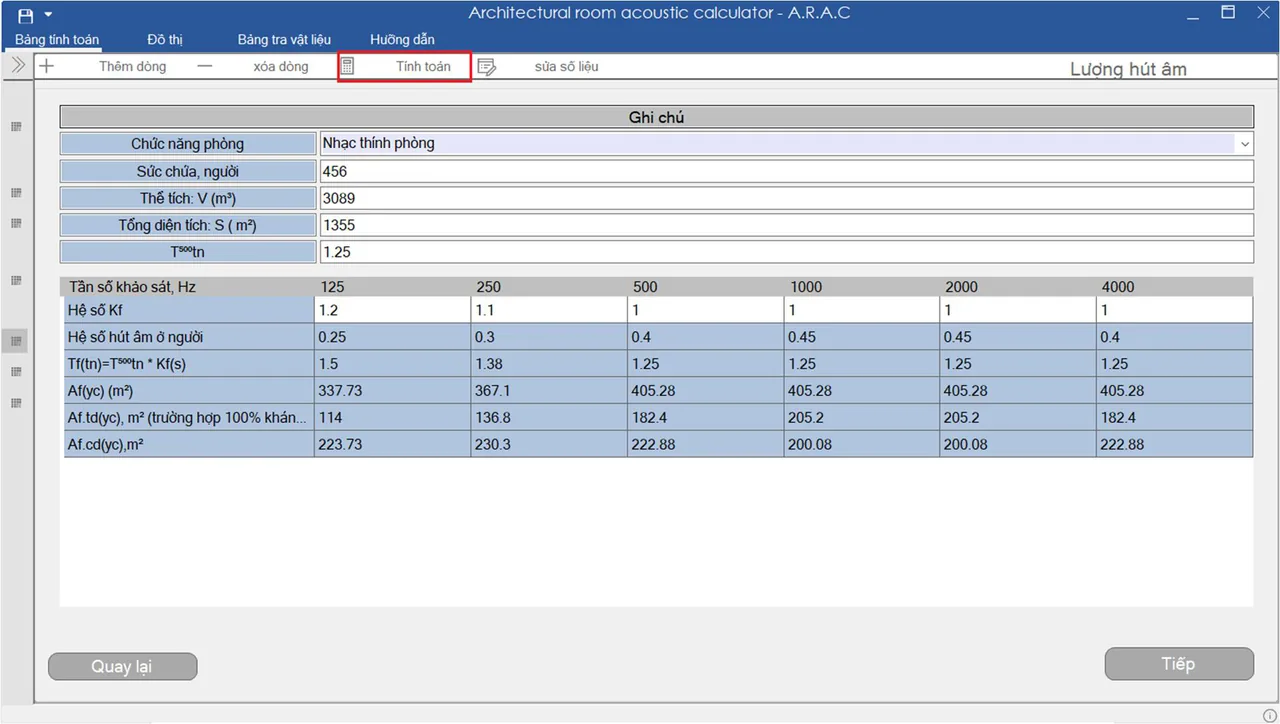Click the minus icon for xóa dòng
Screen dimensions: 1280x724
(x=205, y=66)
